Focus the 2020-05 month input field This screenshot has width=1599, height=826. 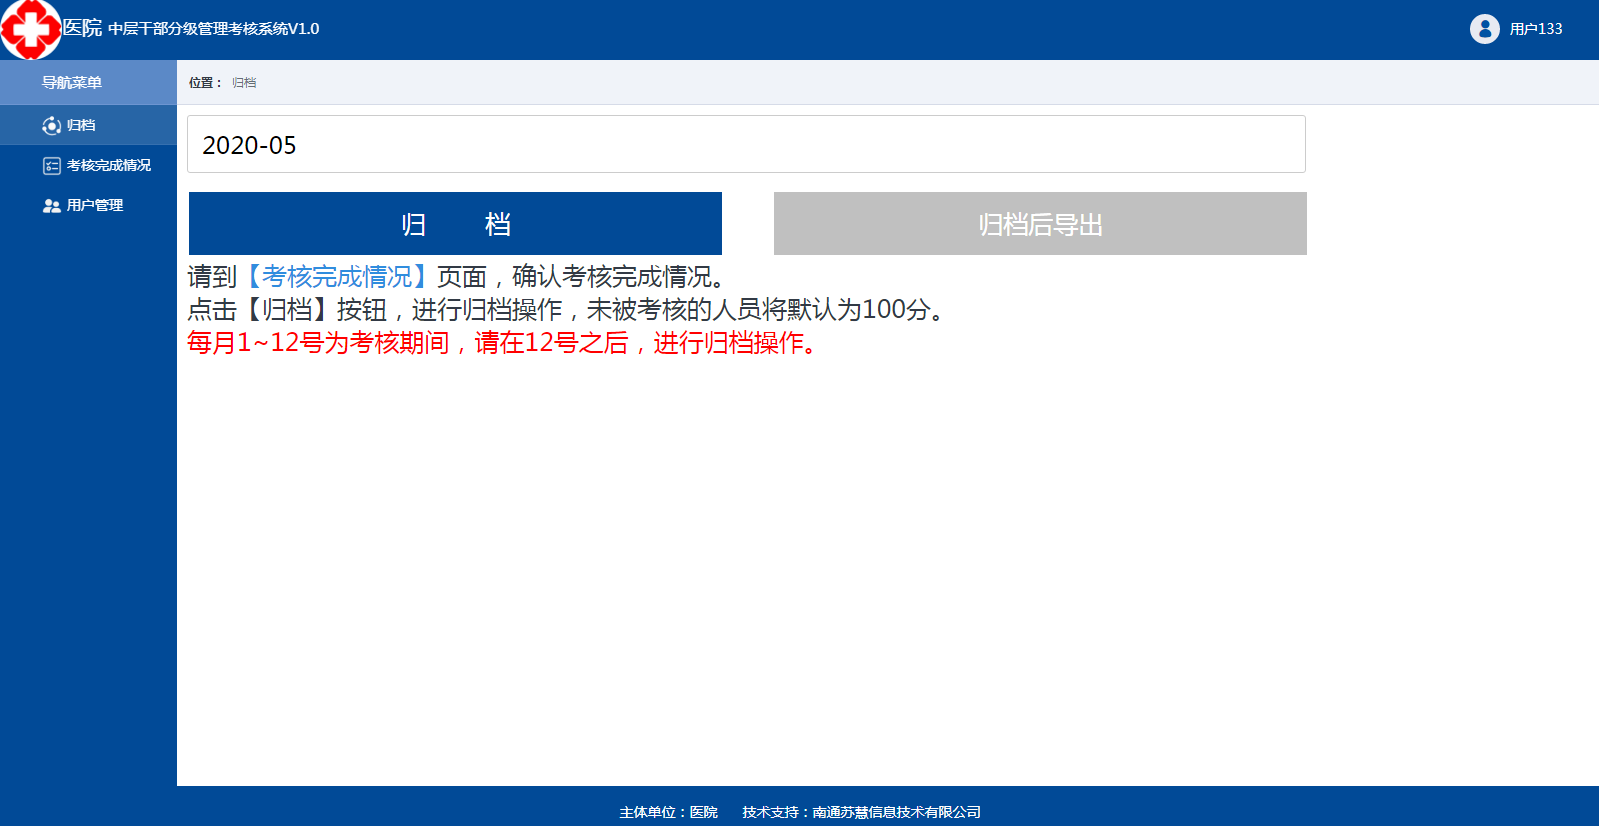coord(746,145)
